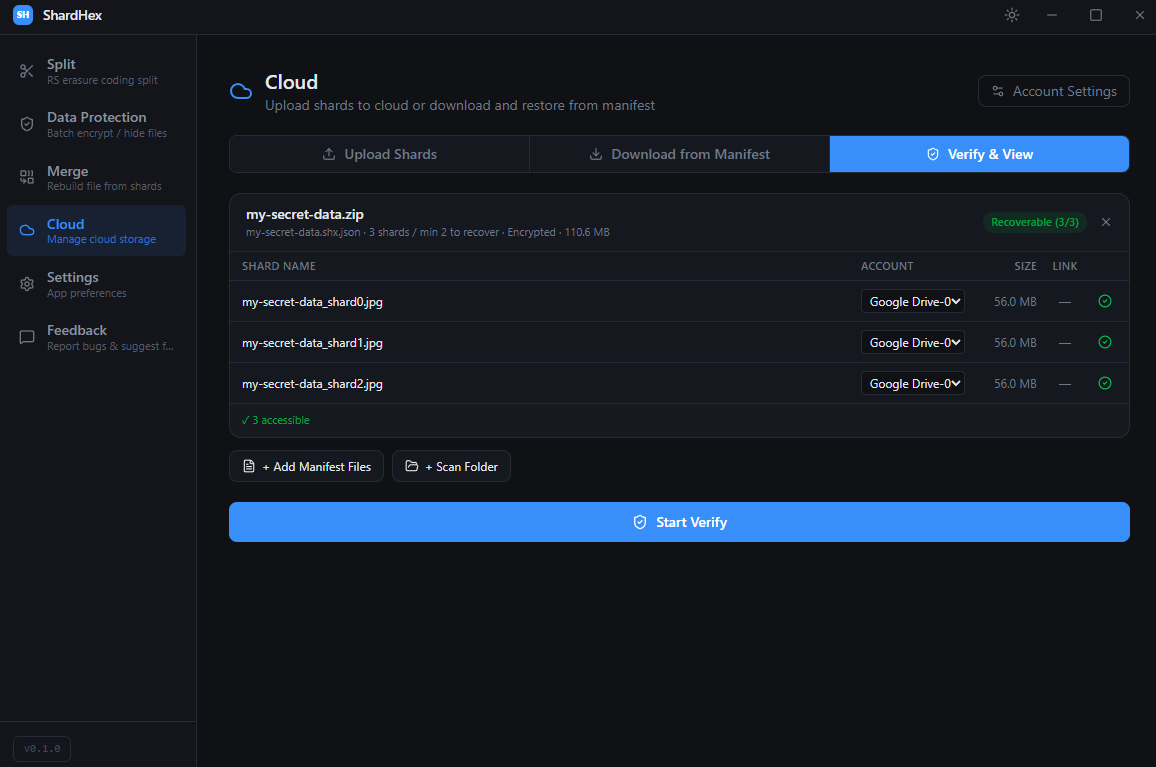
Task: Open account dropdown for shard1.jpg
Action: (912, 342)
